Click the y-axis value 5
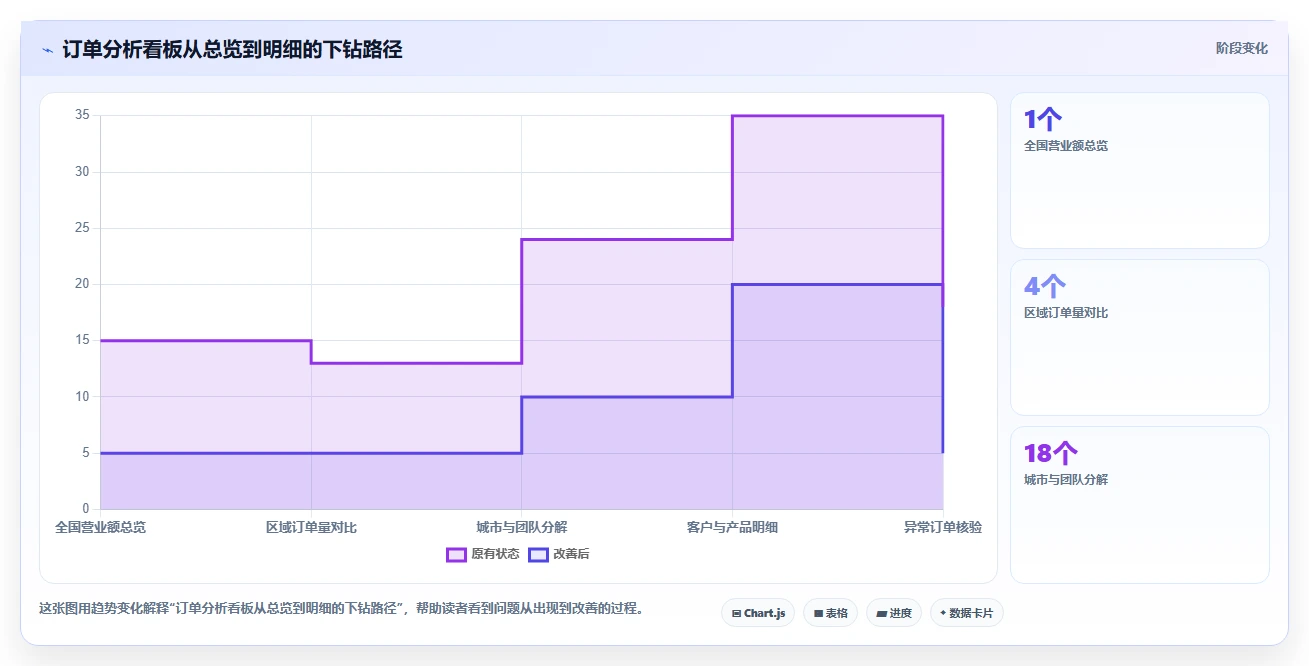 pos(86,453)
